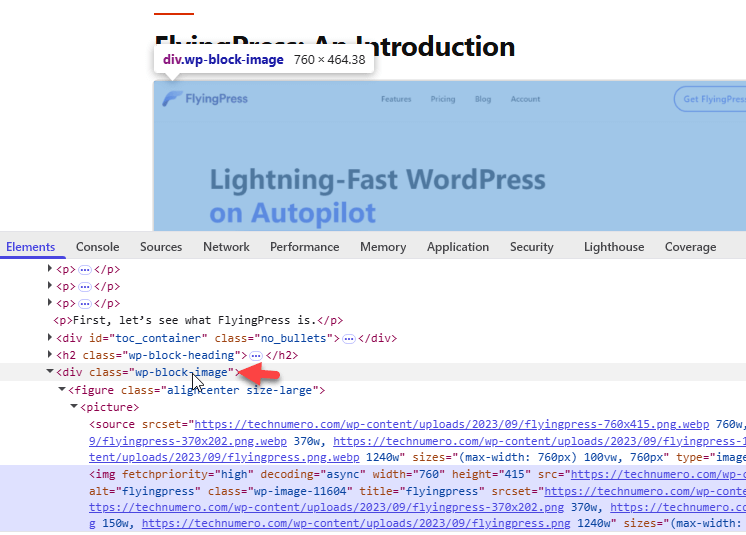Click class="wp-image-11604" attribute text
The image size is (746, 535).
(280, 491)
